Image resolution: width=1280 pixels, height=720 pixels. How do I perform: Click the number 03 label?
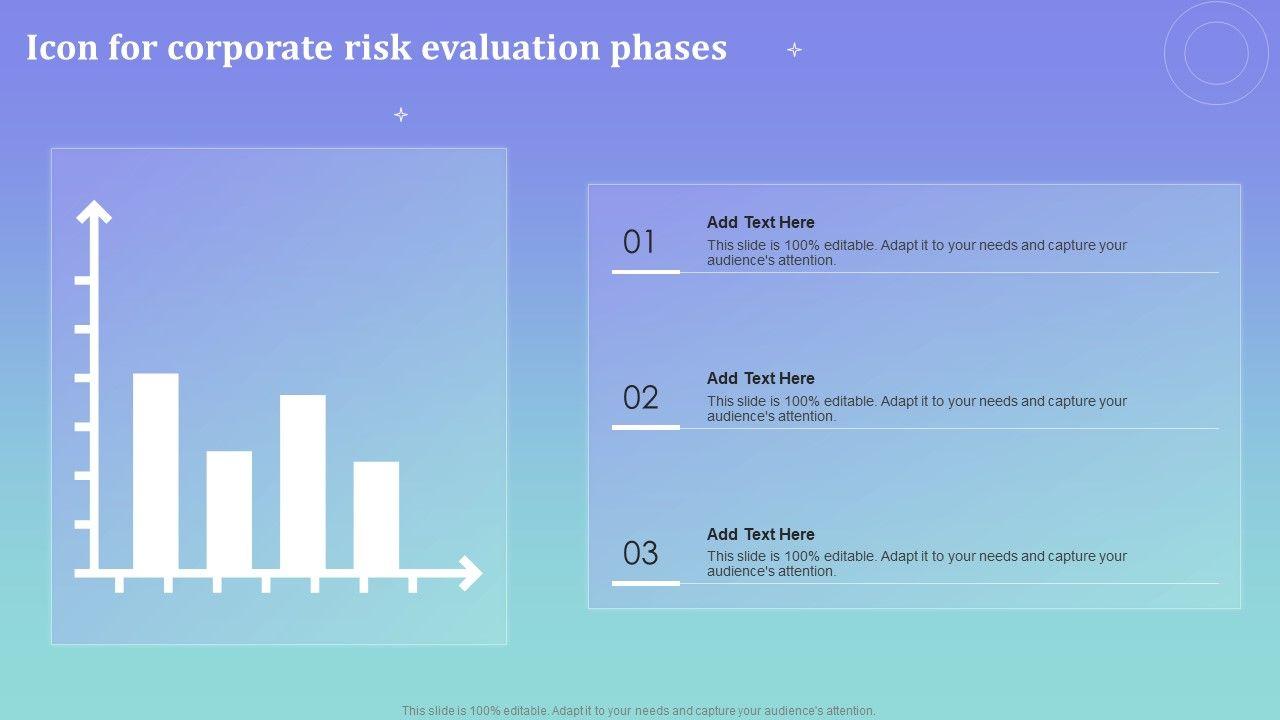(641, 553)
